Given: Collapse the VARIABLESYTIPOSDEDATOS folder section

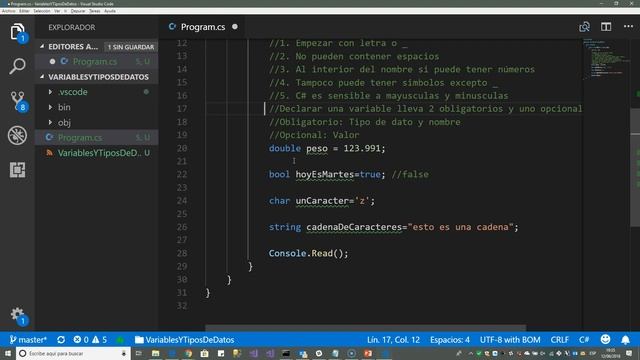Looking at the screenshot, I should [x=42, y=77].
